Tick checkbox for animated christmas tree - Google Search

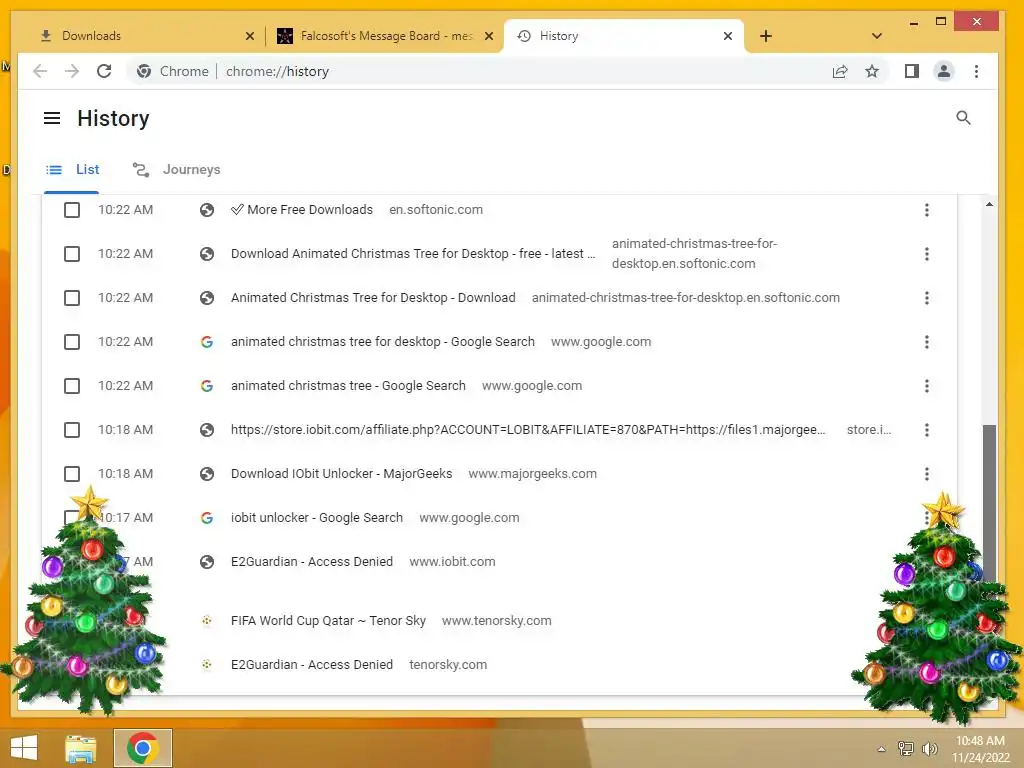click(72, 386)
